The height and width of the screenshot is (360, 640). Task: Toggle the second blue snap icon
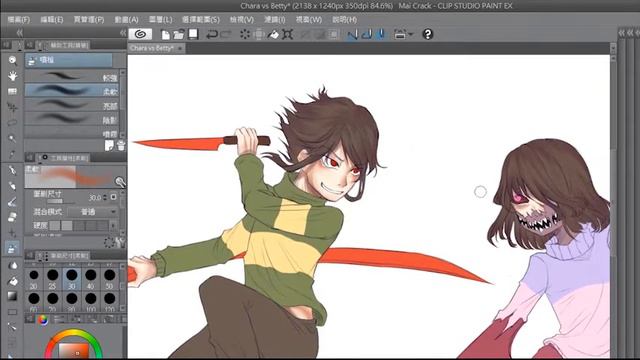(367, 35)
